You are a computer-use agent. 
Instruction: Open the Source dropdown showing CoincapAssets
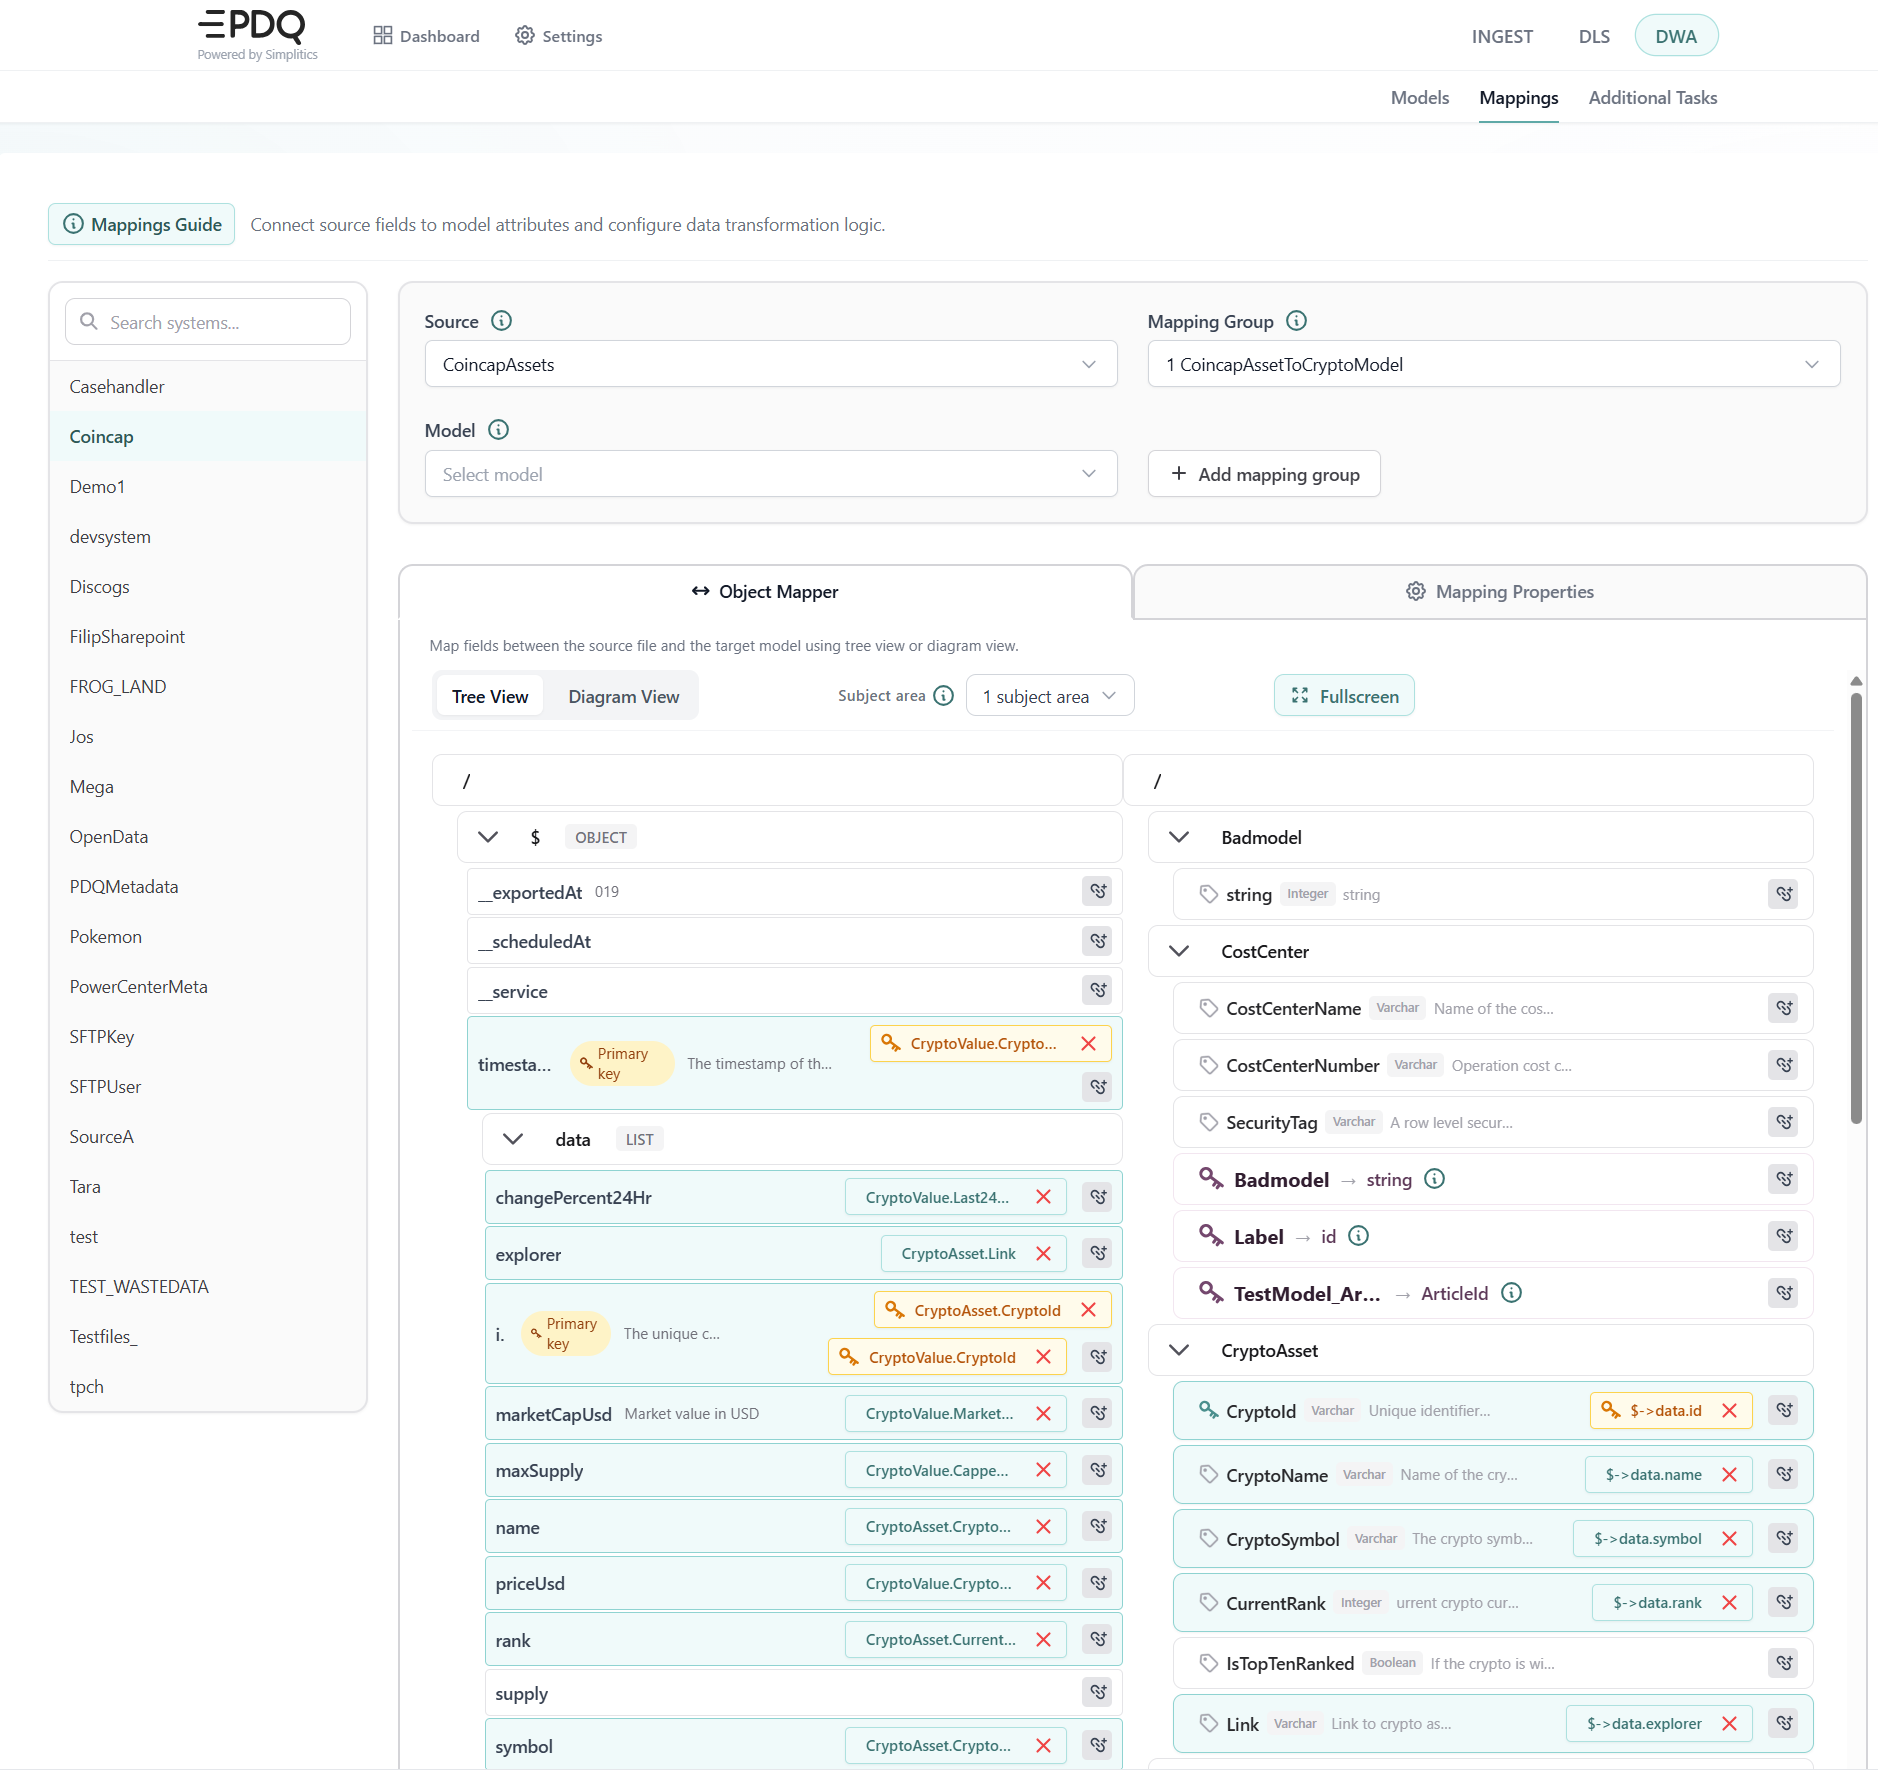coord(771,364)
